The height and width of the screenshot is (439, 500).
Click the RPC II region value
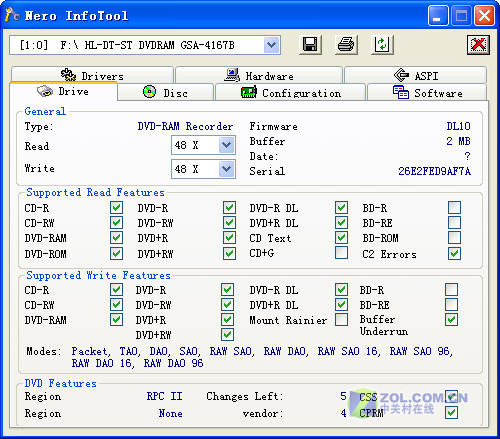pos(164,396)
